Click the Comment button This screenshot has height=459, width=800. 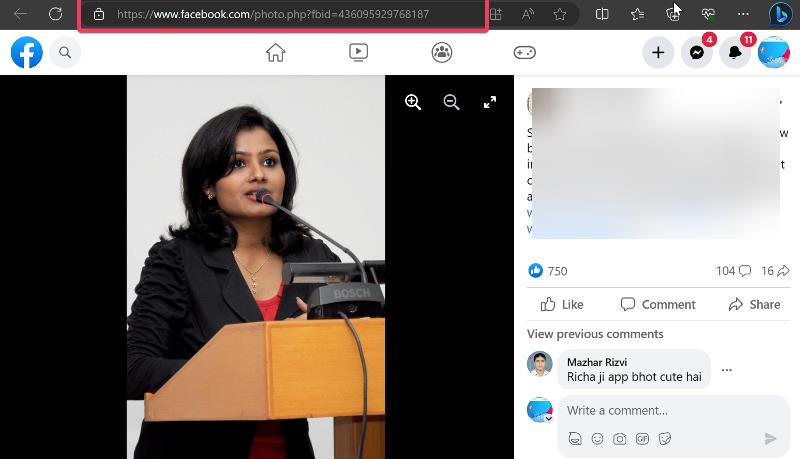(x=658, y=304)
